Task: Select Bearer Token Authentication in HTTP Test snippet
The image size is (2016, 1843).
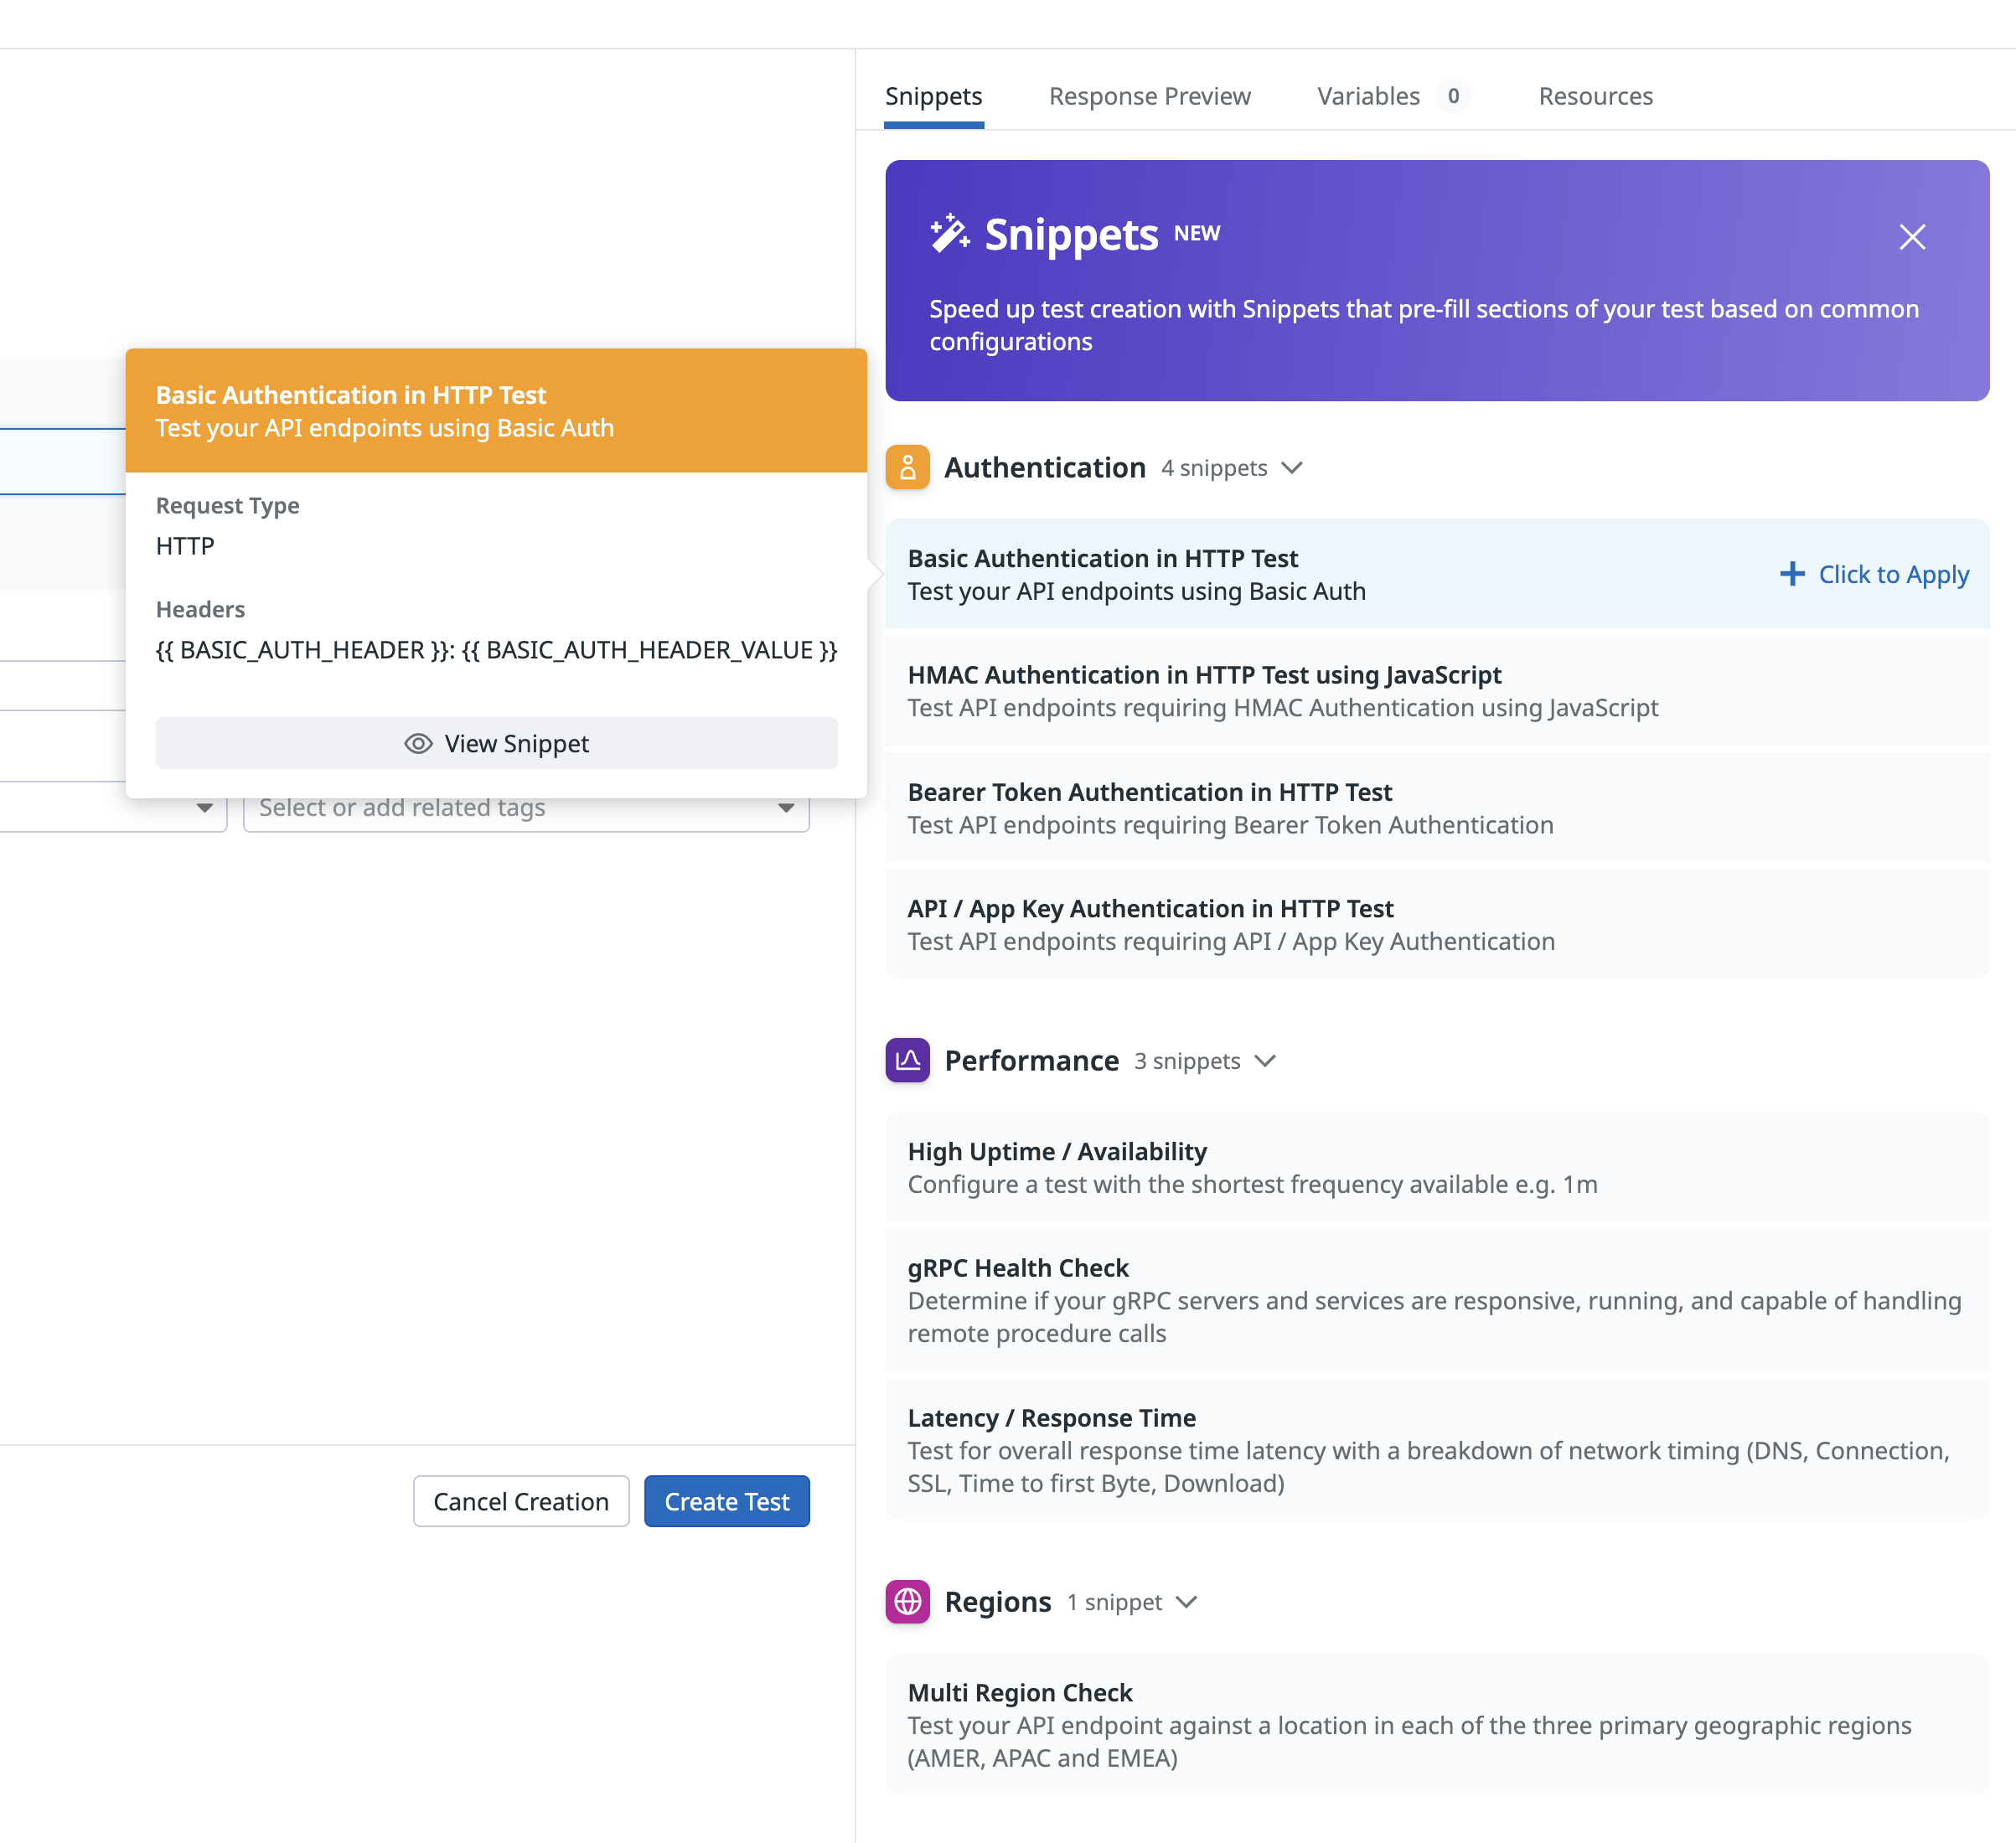Action: 1437,808
